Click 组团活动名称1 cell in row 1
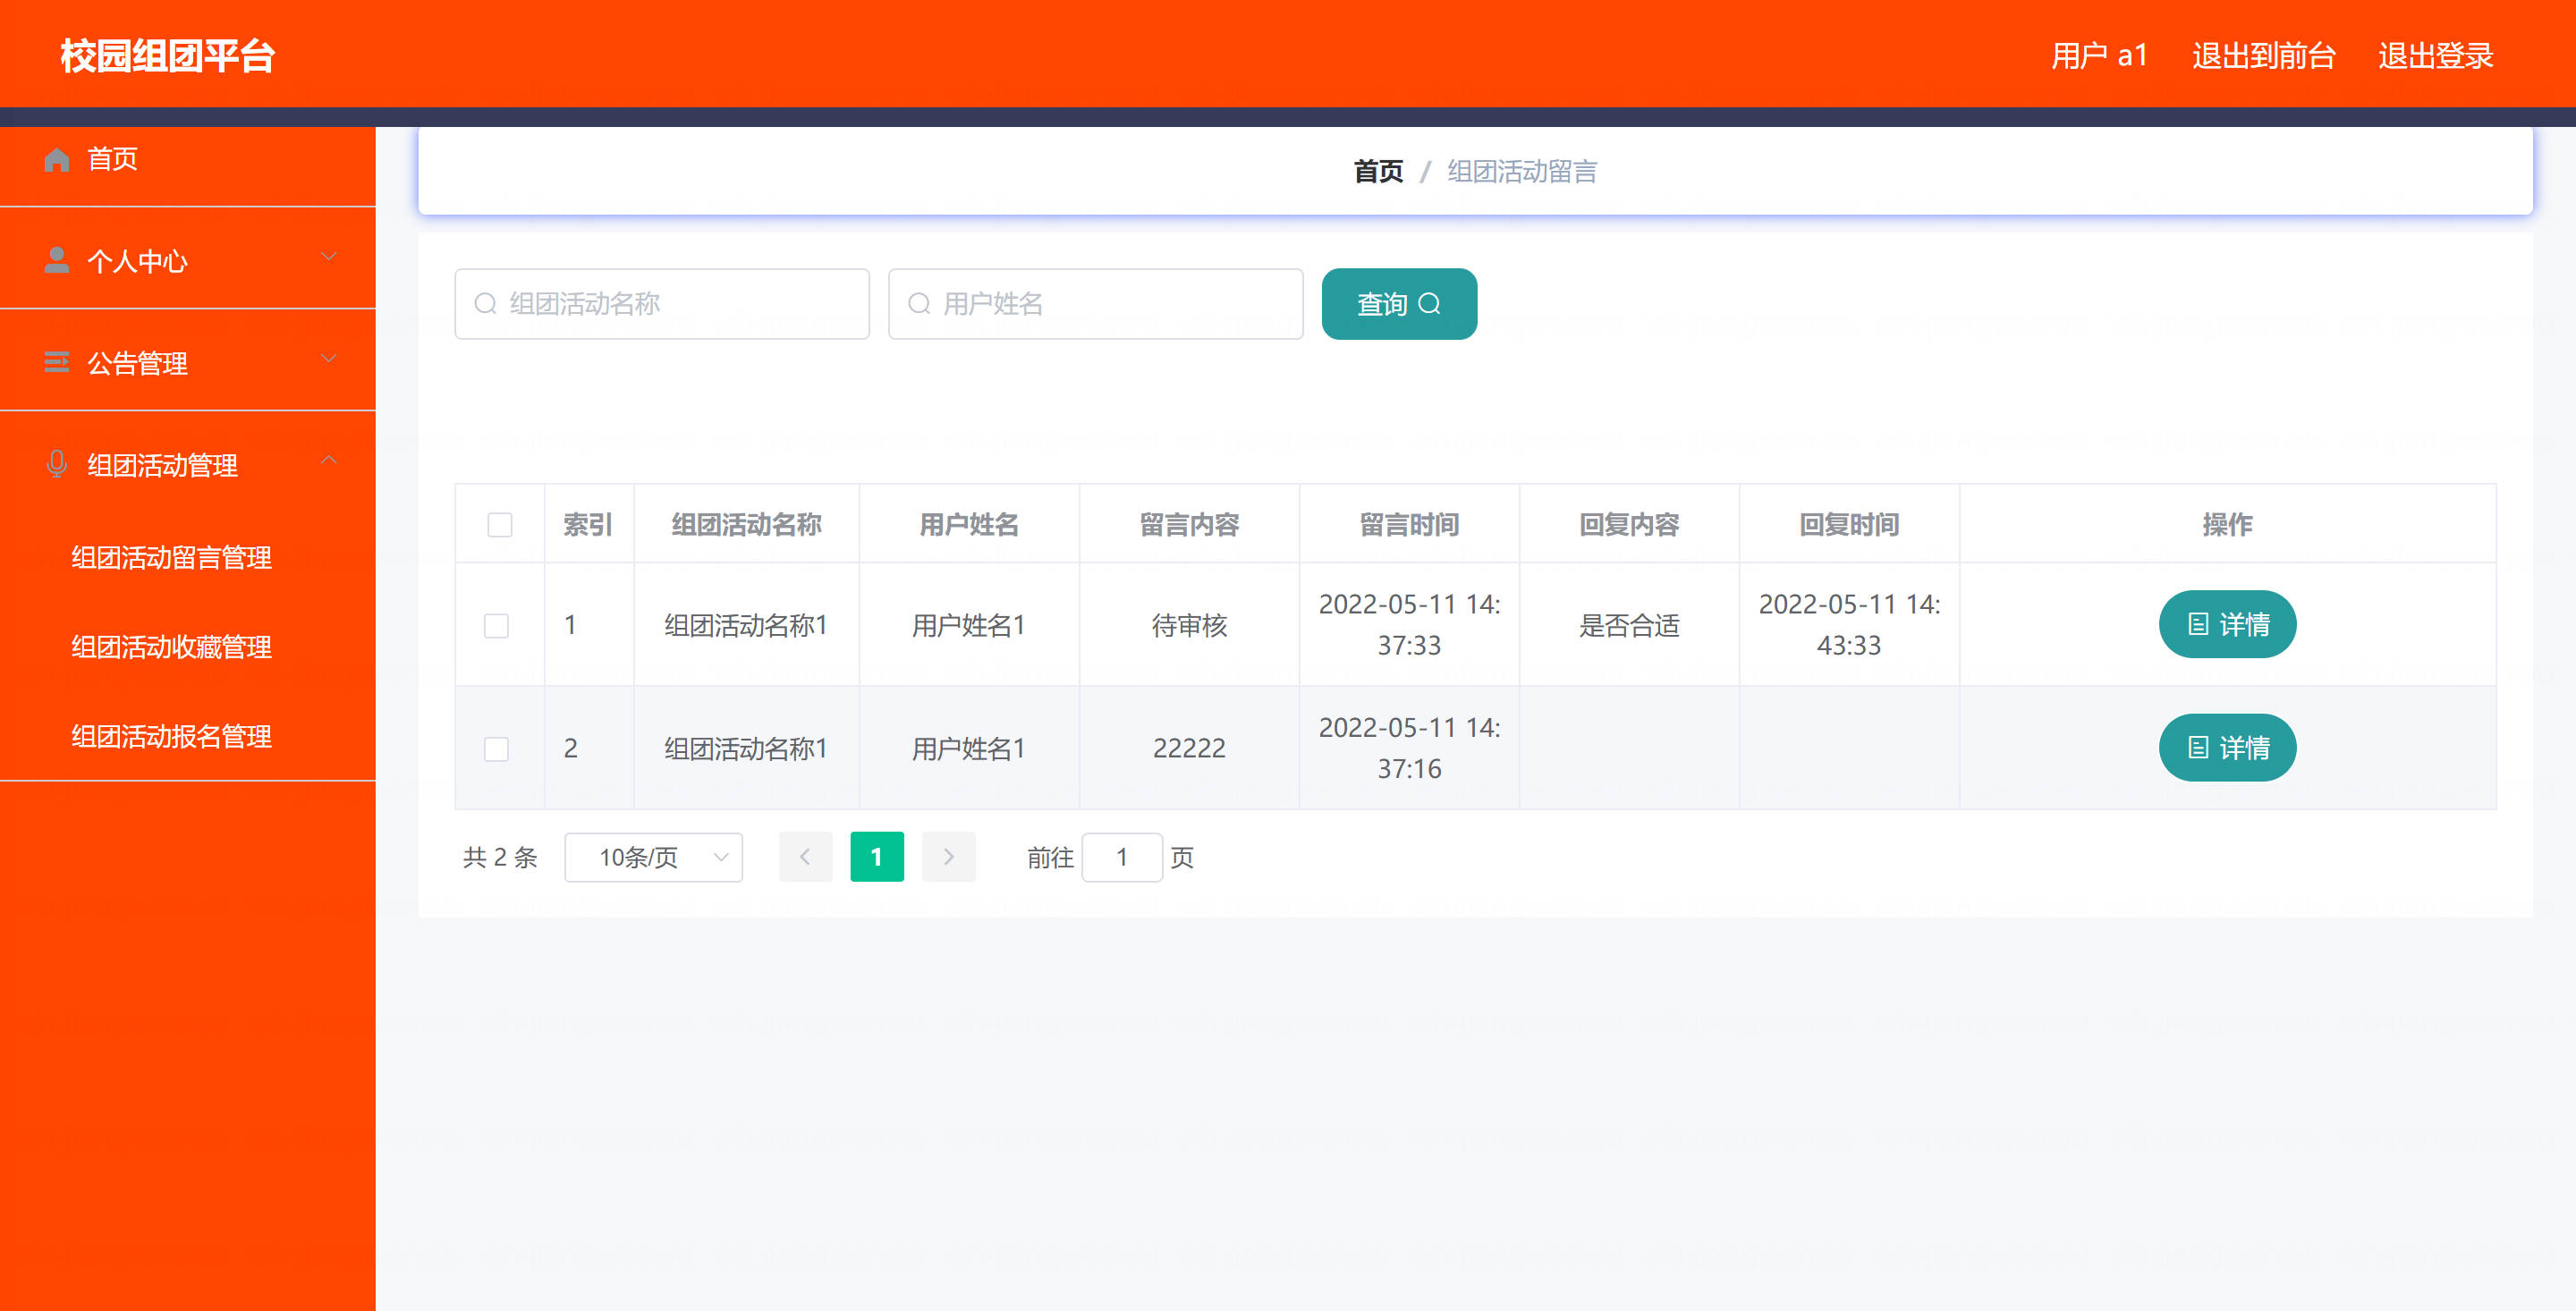The height and width of the screenshot is (1311, 2576). click(746, 625)
